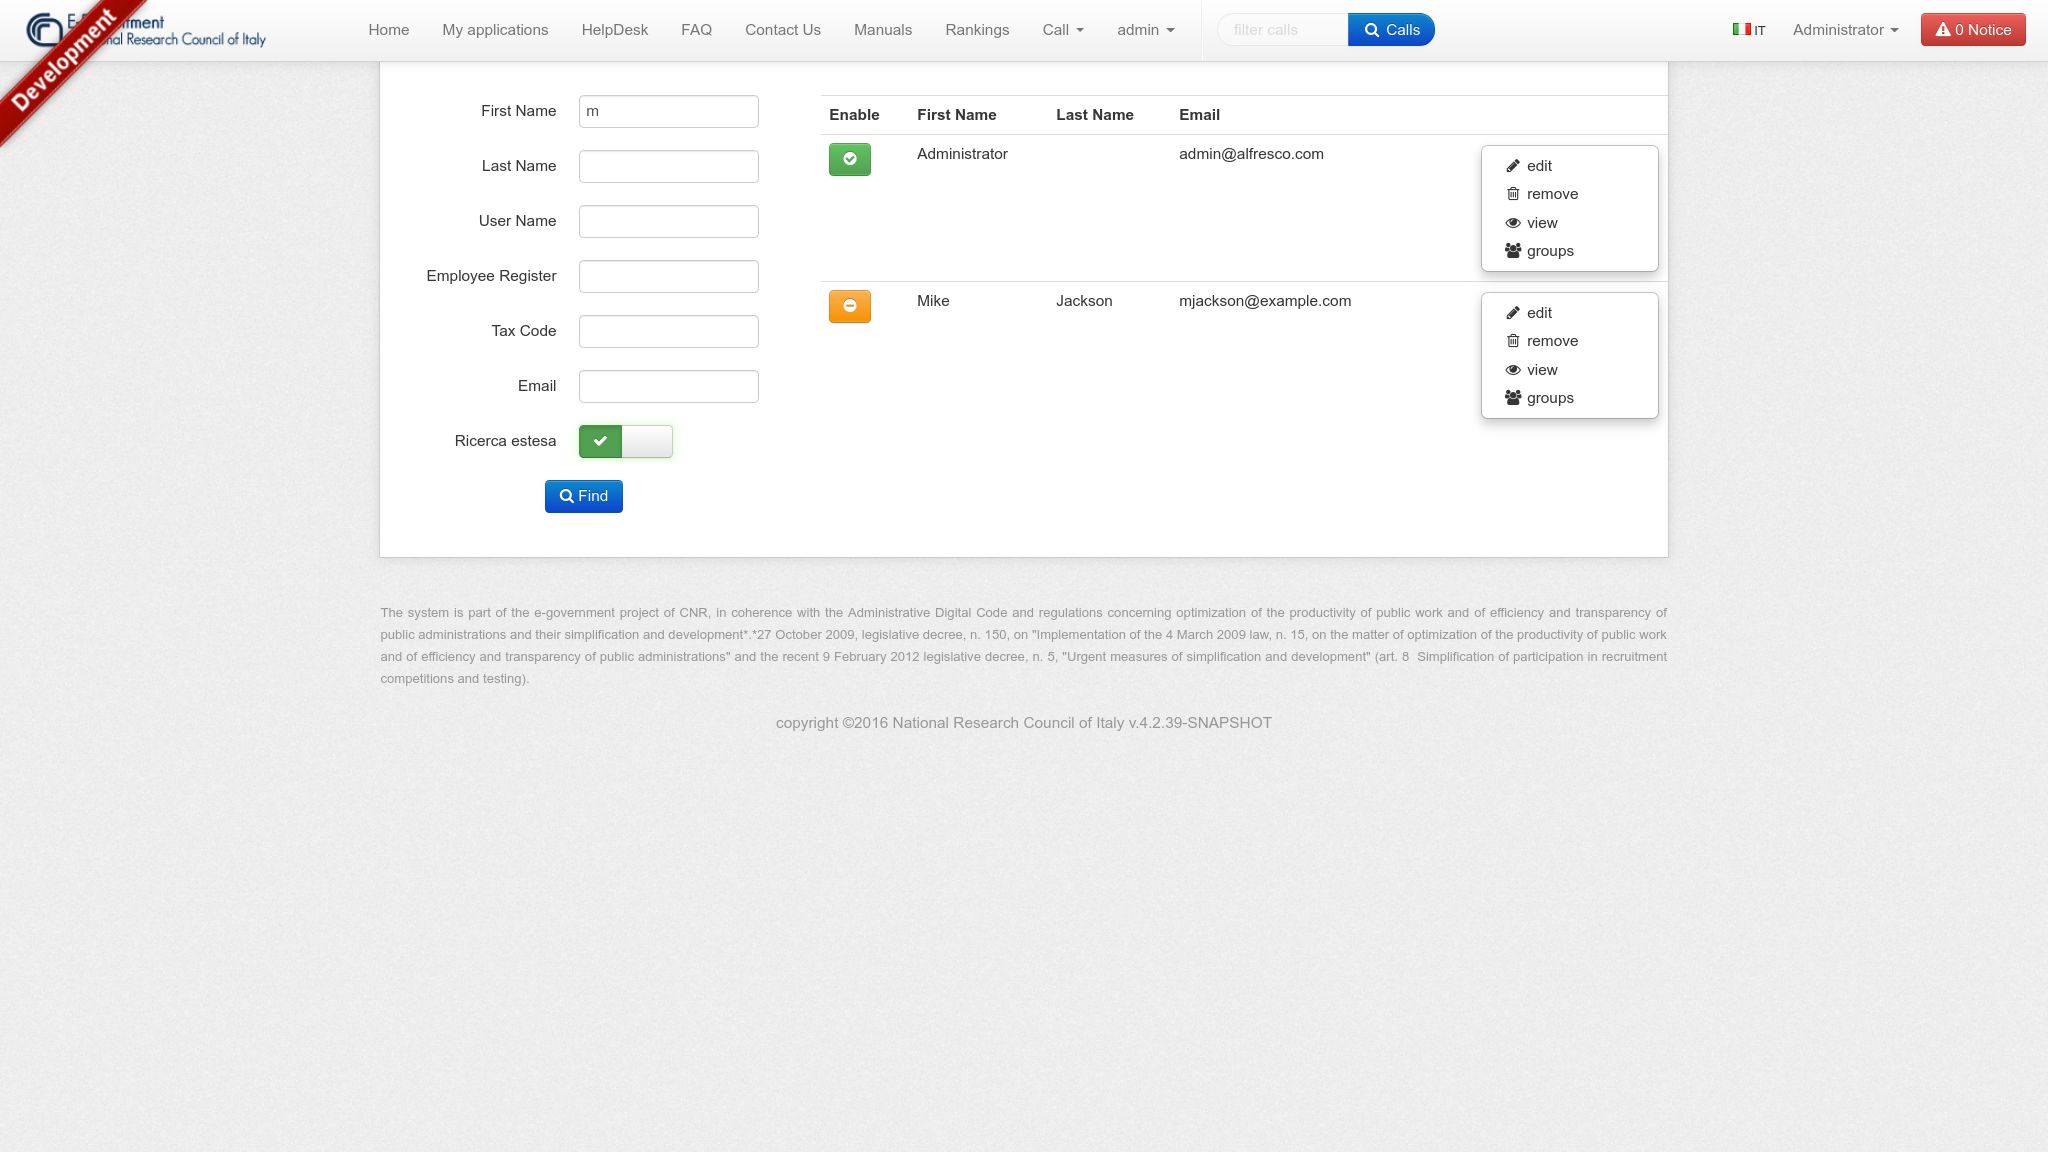Click the red 0 Notice button
Image resolution: width=2048 pixels, height=1152 pixels.
[1972, 30]
